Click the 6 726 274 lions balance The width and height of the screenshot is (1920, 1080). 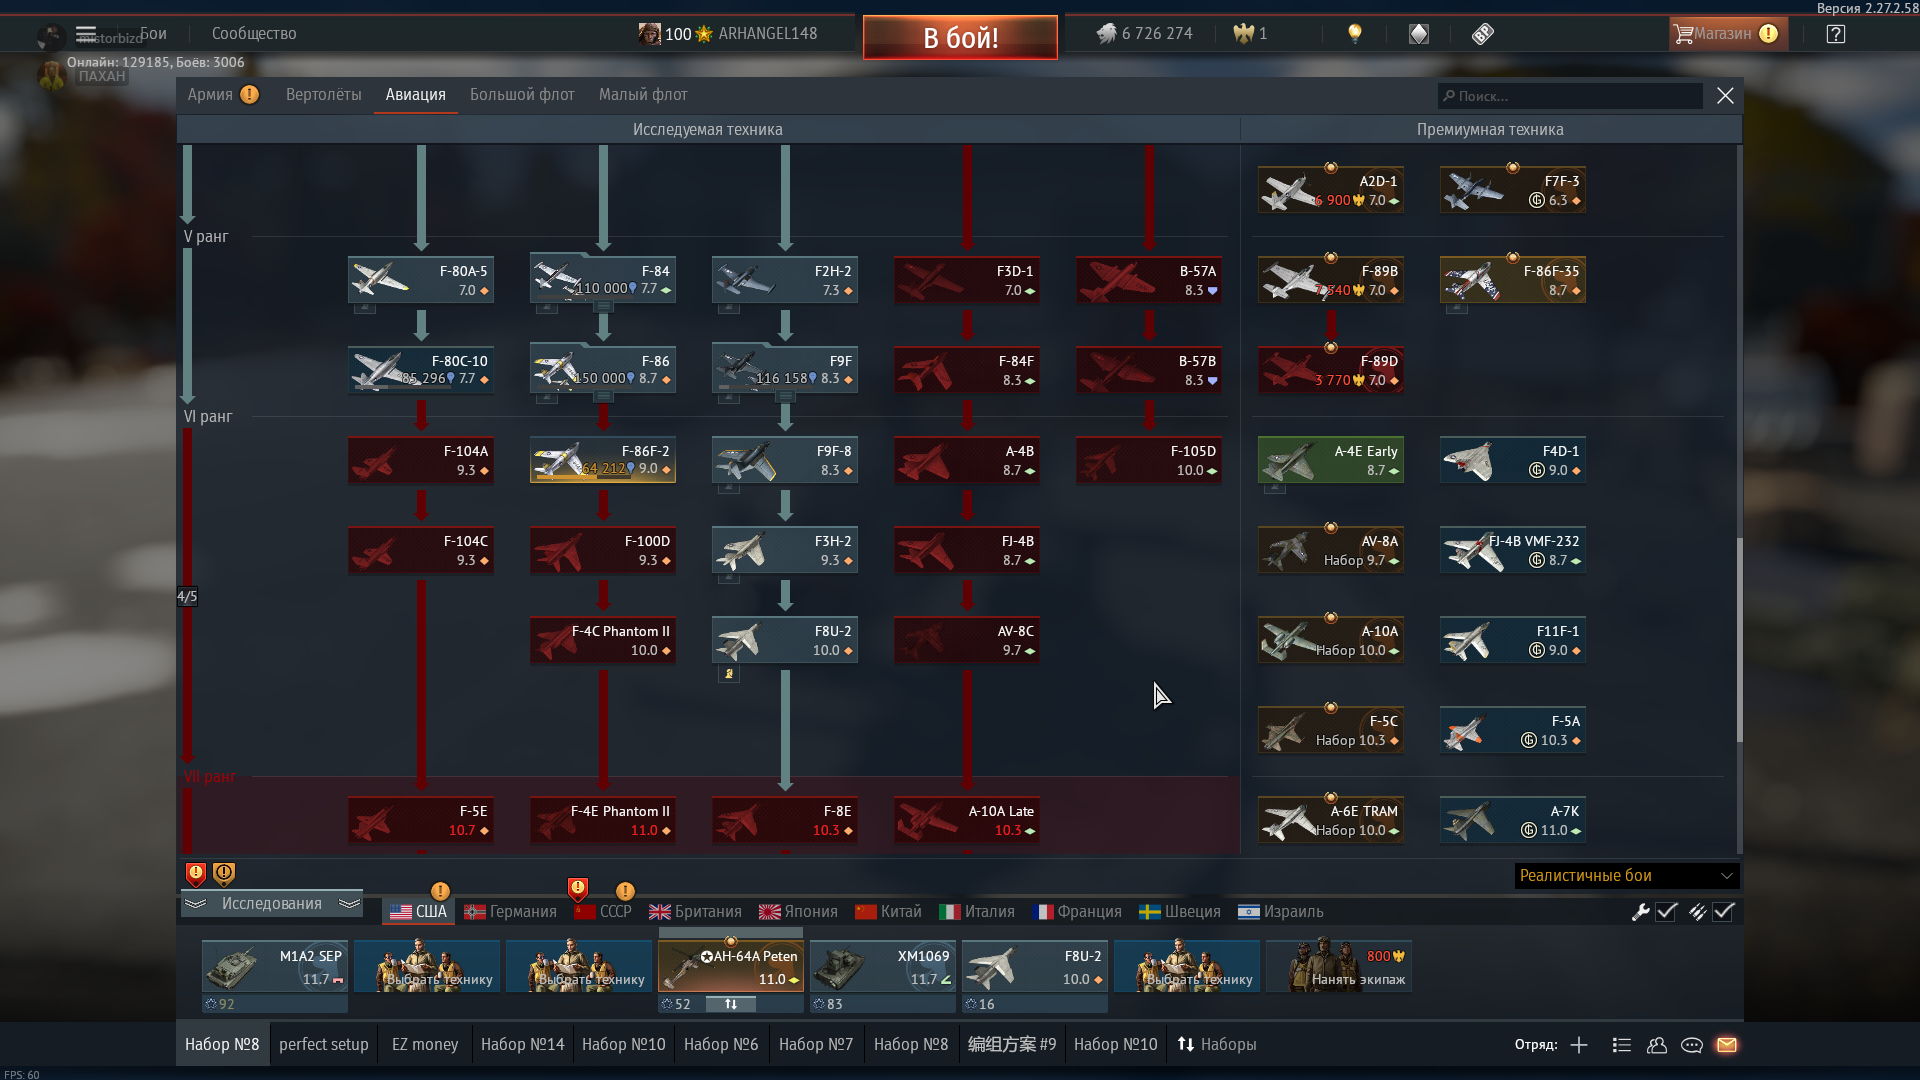click(1157, 33)
